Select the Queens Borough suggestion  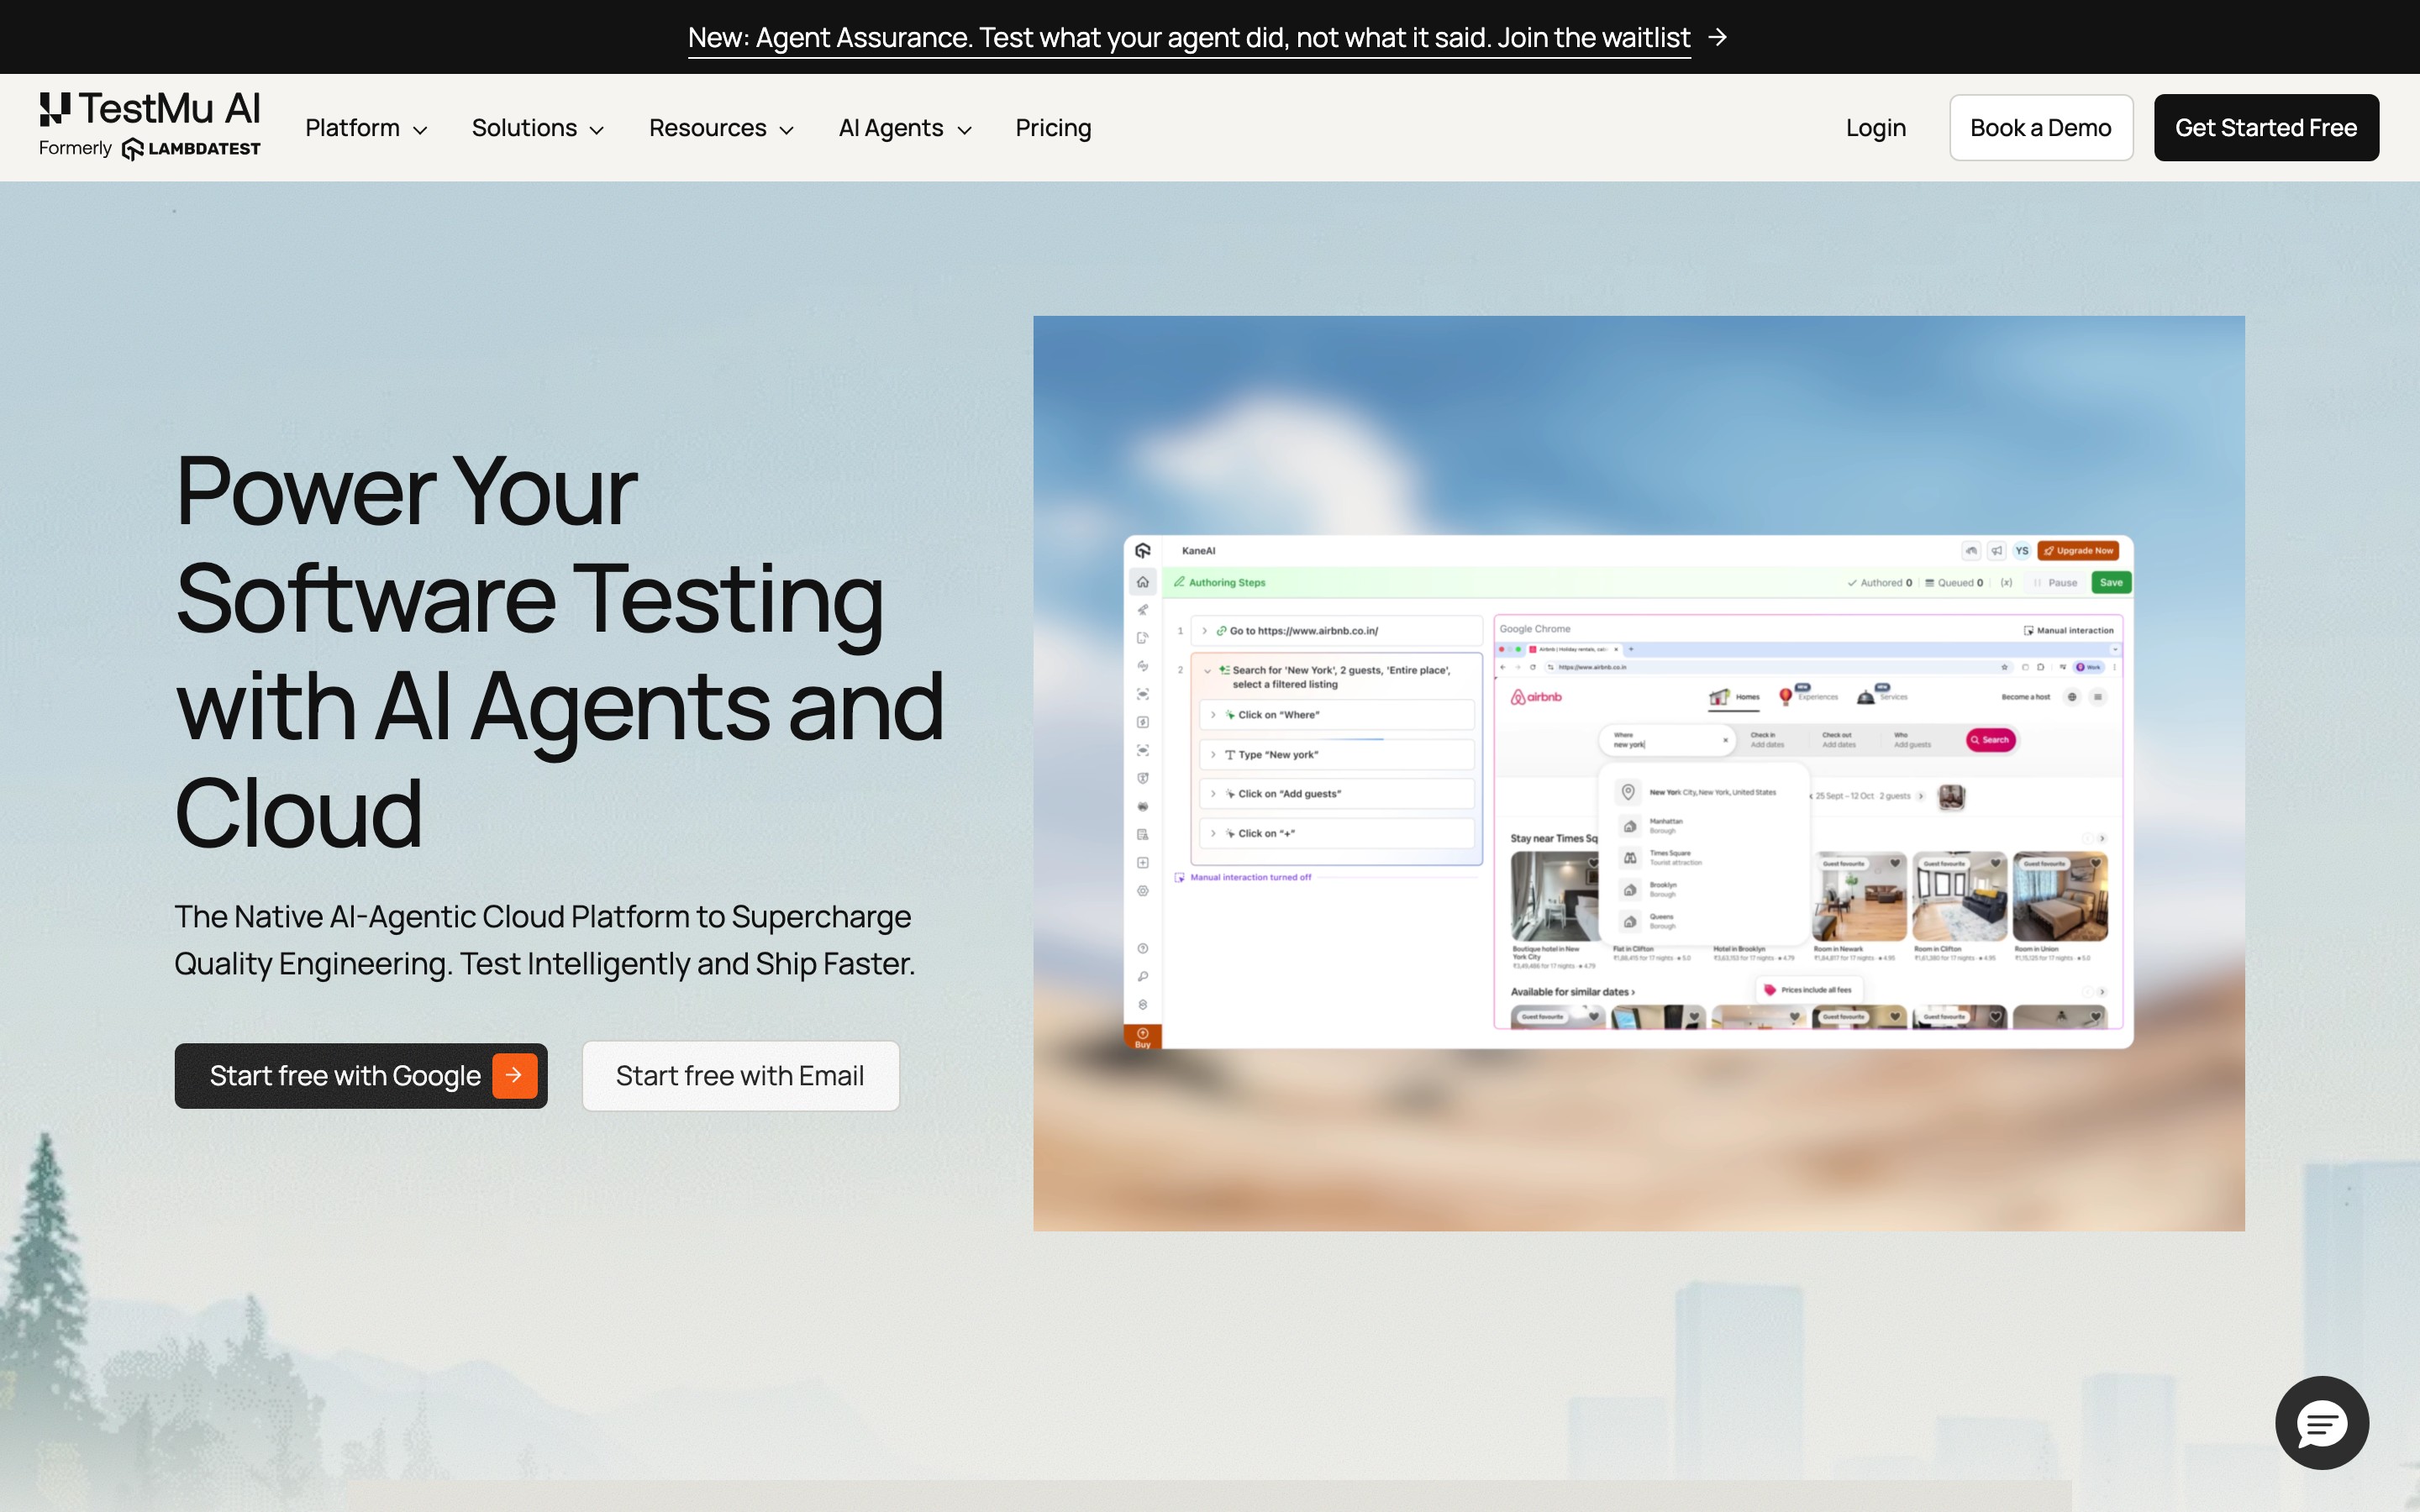pyautogui.click(x=1704, y=922)
